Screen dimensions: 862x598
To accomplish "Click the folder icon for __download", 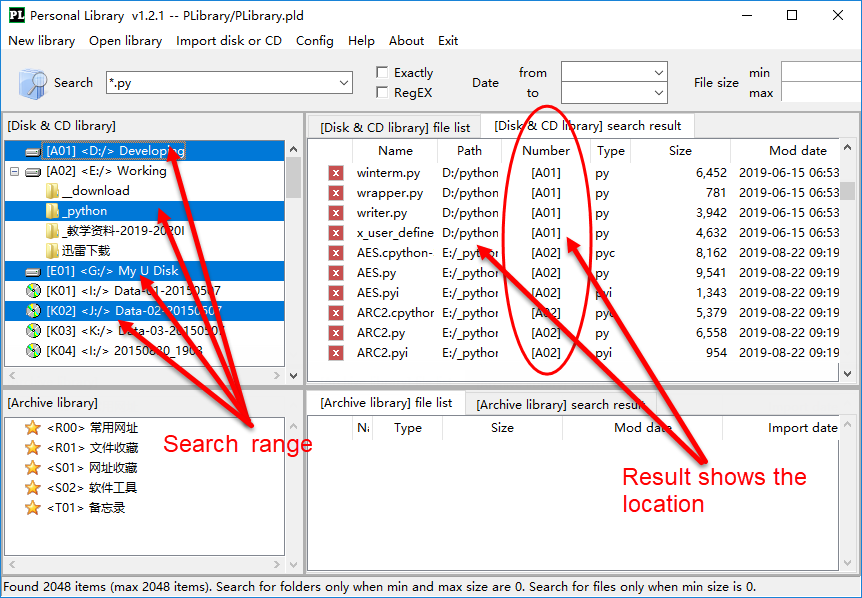I will (x=52, y=191).
